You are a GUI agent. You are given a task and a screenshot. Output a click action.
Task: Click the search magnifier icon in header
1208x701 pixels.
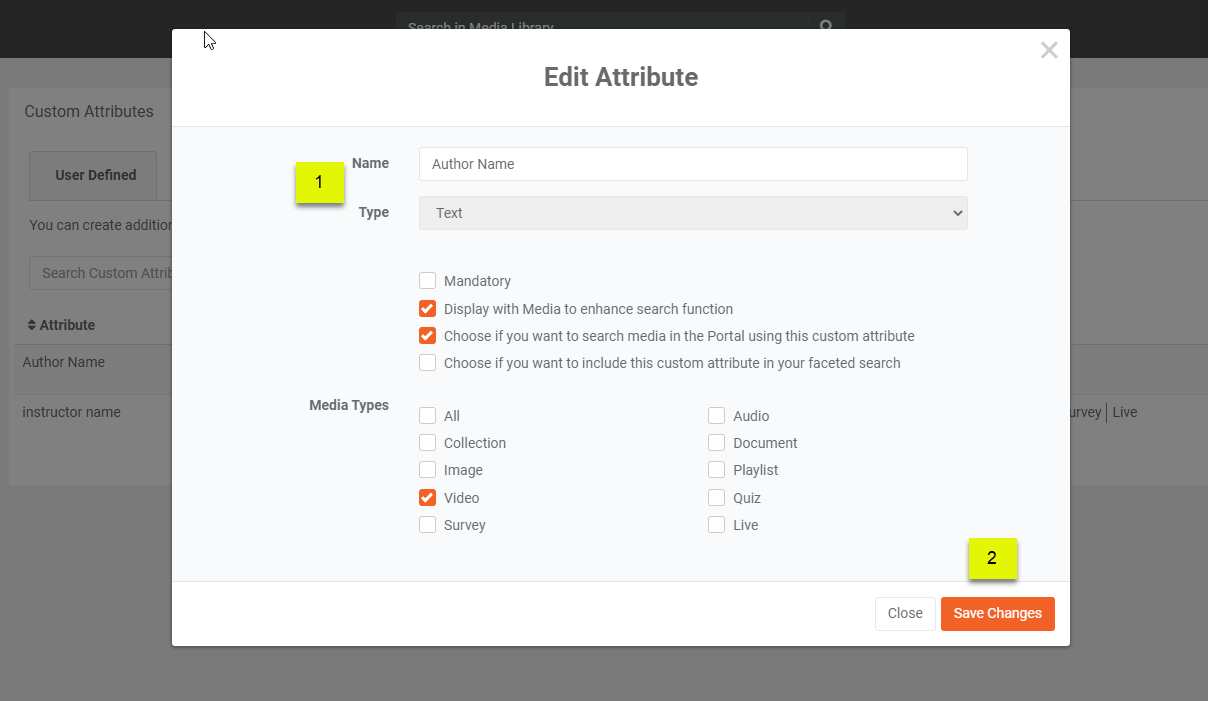(x=826, y=26)
